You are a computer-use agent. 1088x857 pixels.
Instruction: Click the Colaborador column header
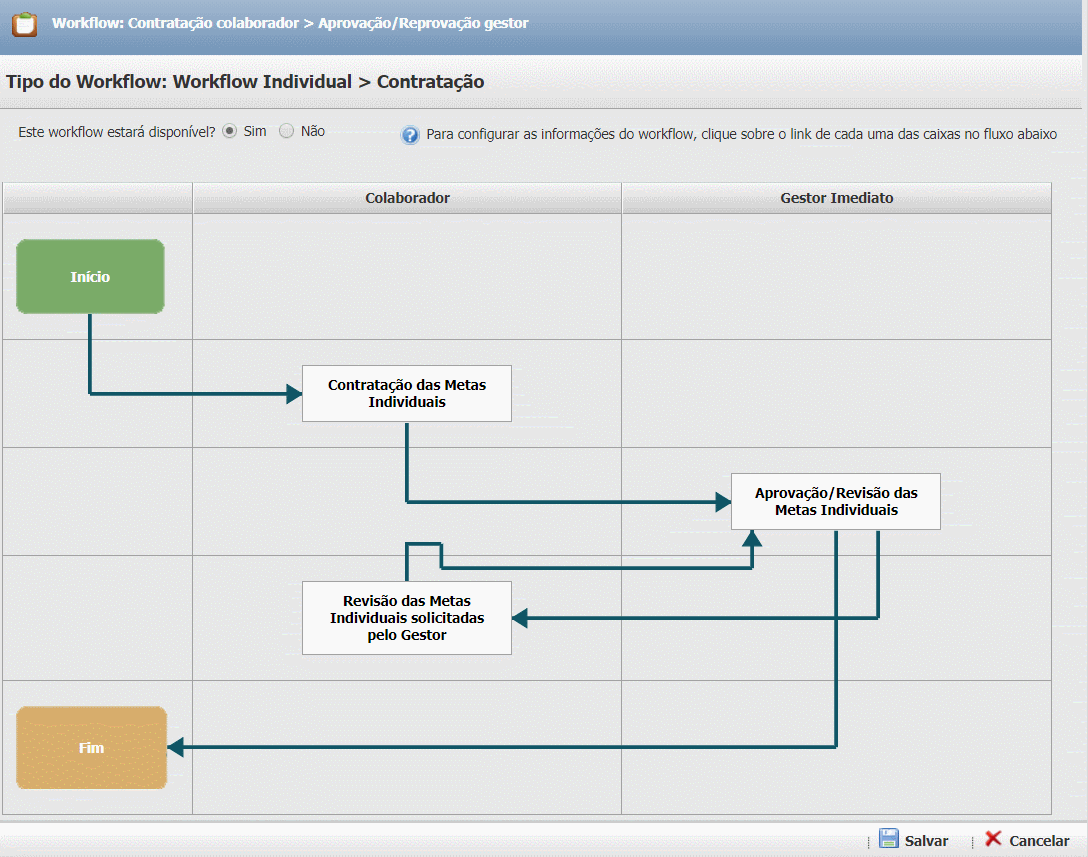coord(407,198)
